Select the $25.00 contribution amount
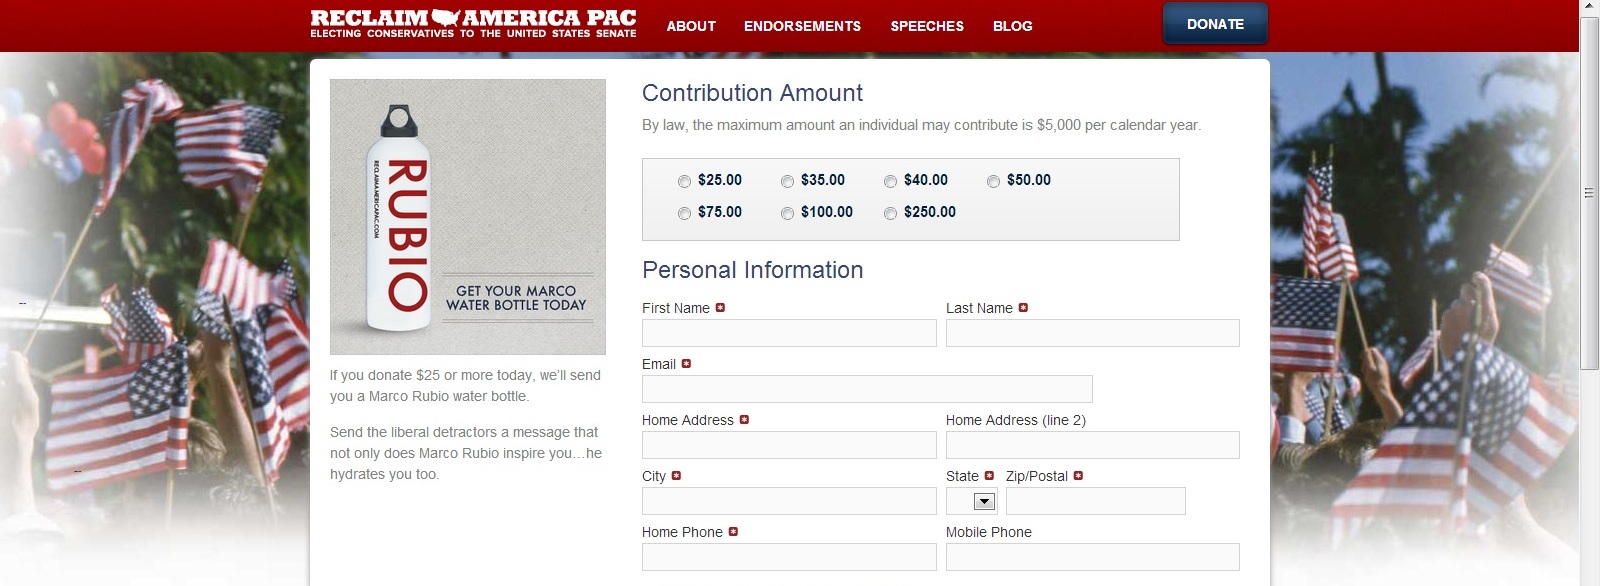The image size is (1600, 586). 685,181
